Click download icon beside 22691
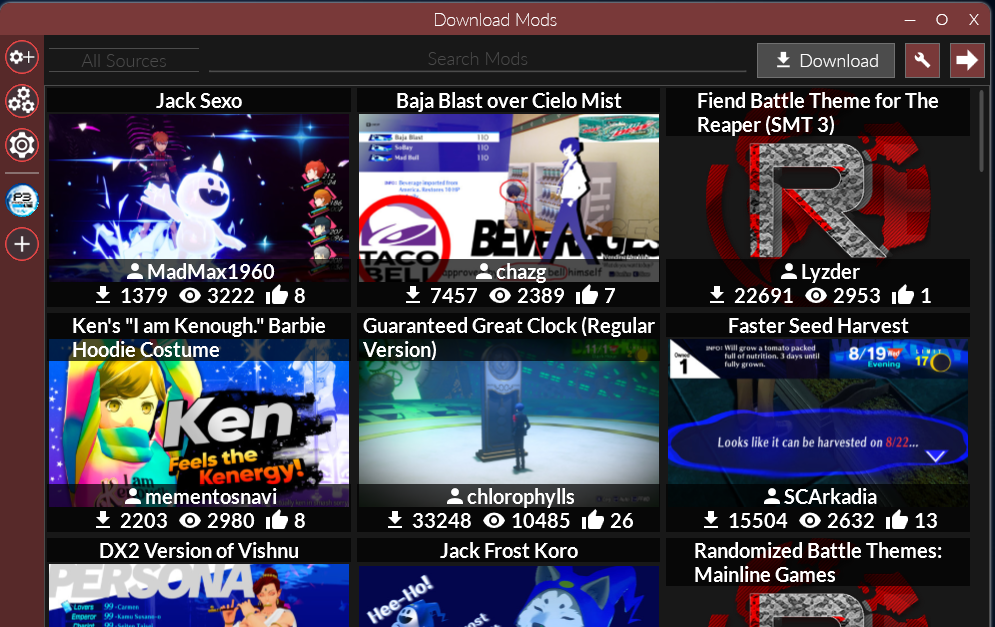This screenshot has height=627, width=995. click(x=716, y=294)
